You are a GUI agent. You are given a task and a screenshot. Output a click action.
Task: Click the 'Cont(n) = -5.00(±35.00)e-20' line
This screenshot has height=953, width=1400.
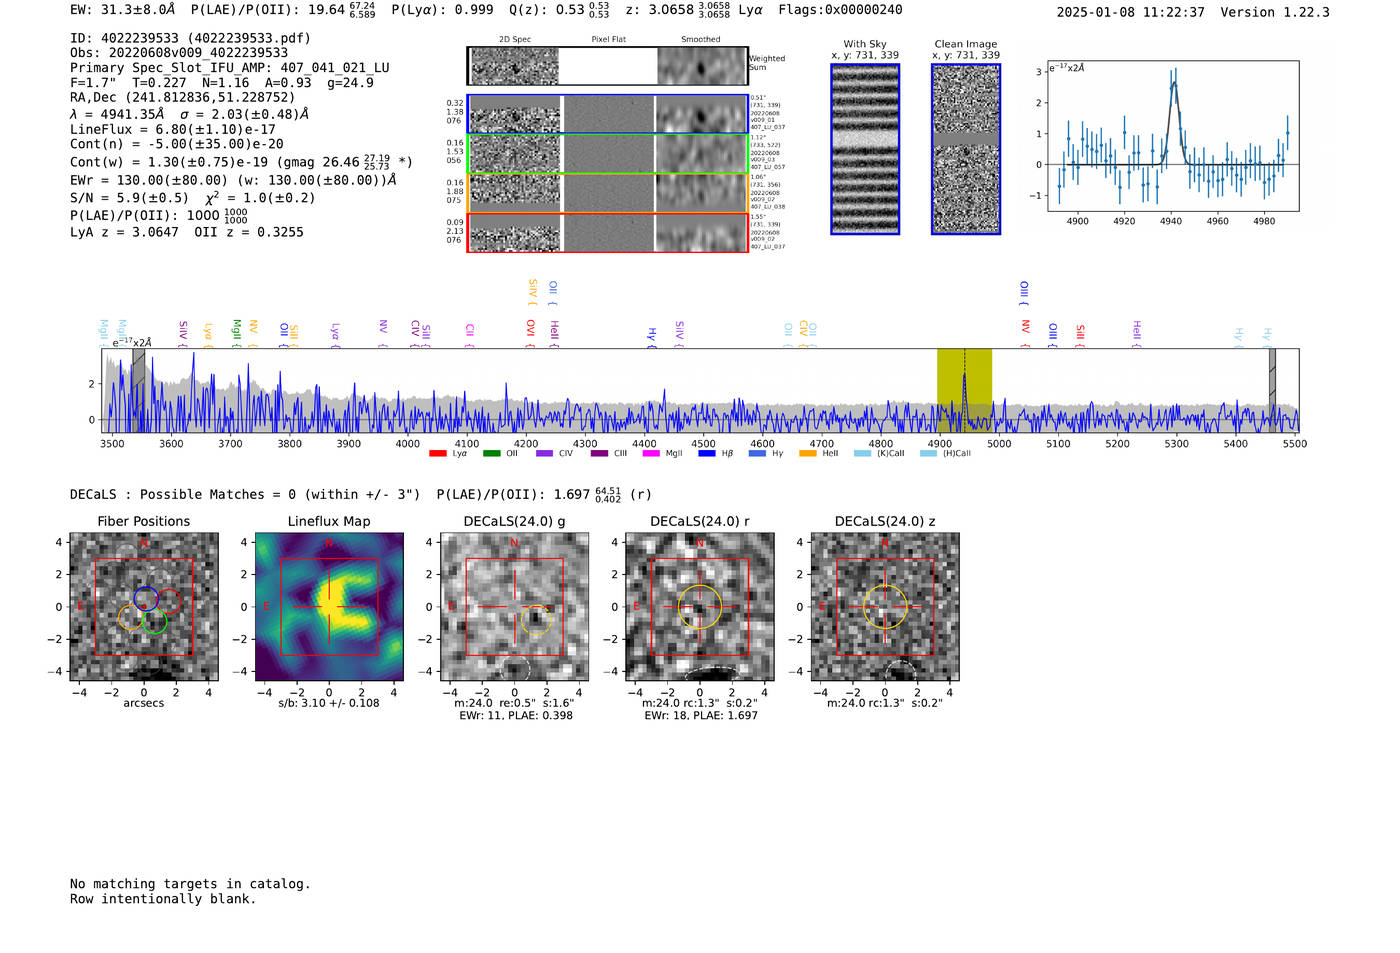click(x=177, y=144)
